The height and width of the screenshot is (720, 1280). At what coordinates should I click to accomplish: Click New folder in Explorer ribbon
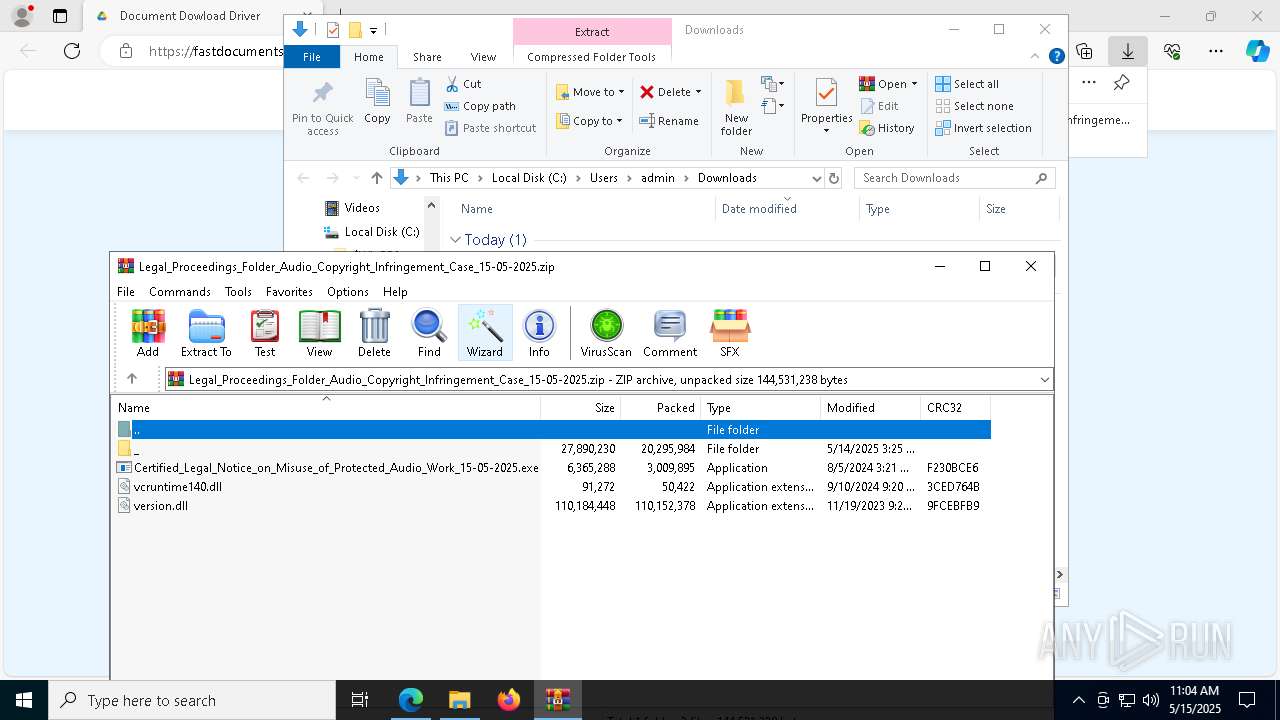point(736,108)
